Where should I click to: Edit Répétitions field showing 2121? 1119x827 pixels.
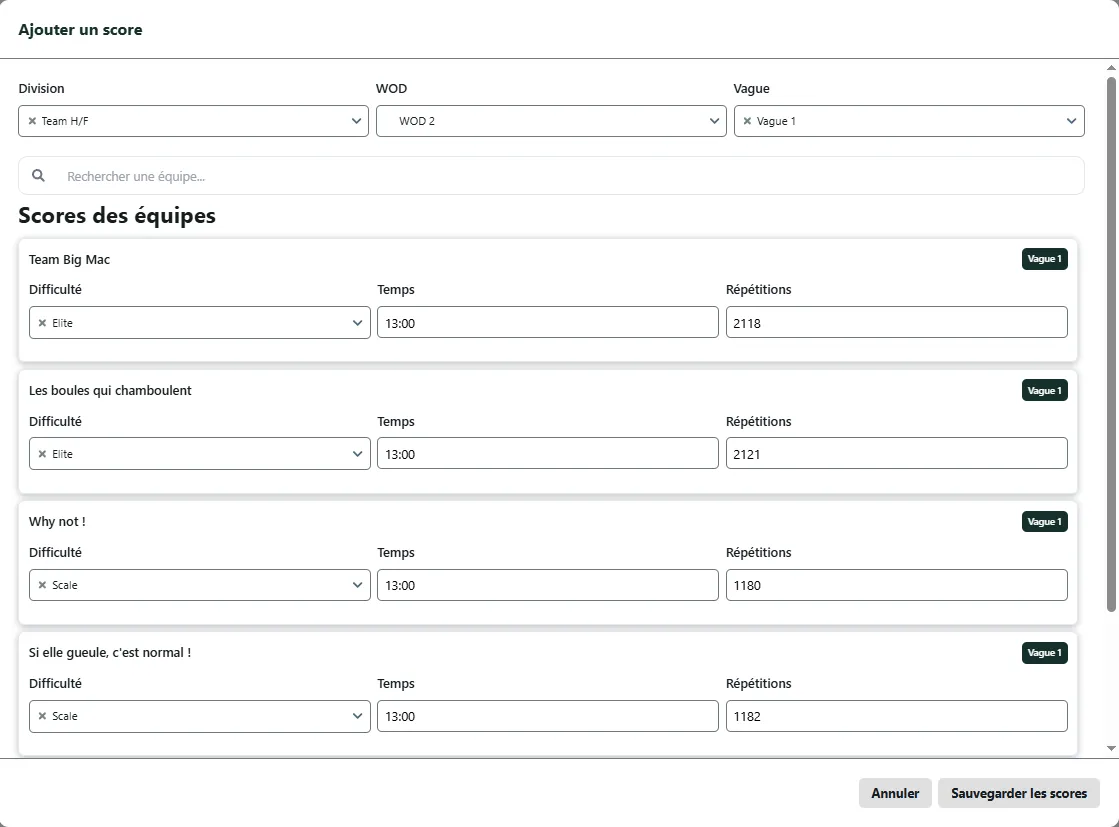coord(896,454)
